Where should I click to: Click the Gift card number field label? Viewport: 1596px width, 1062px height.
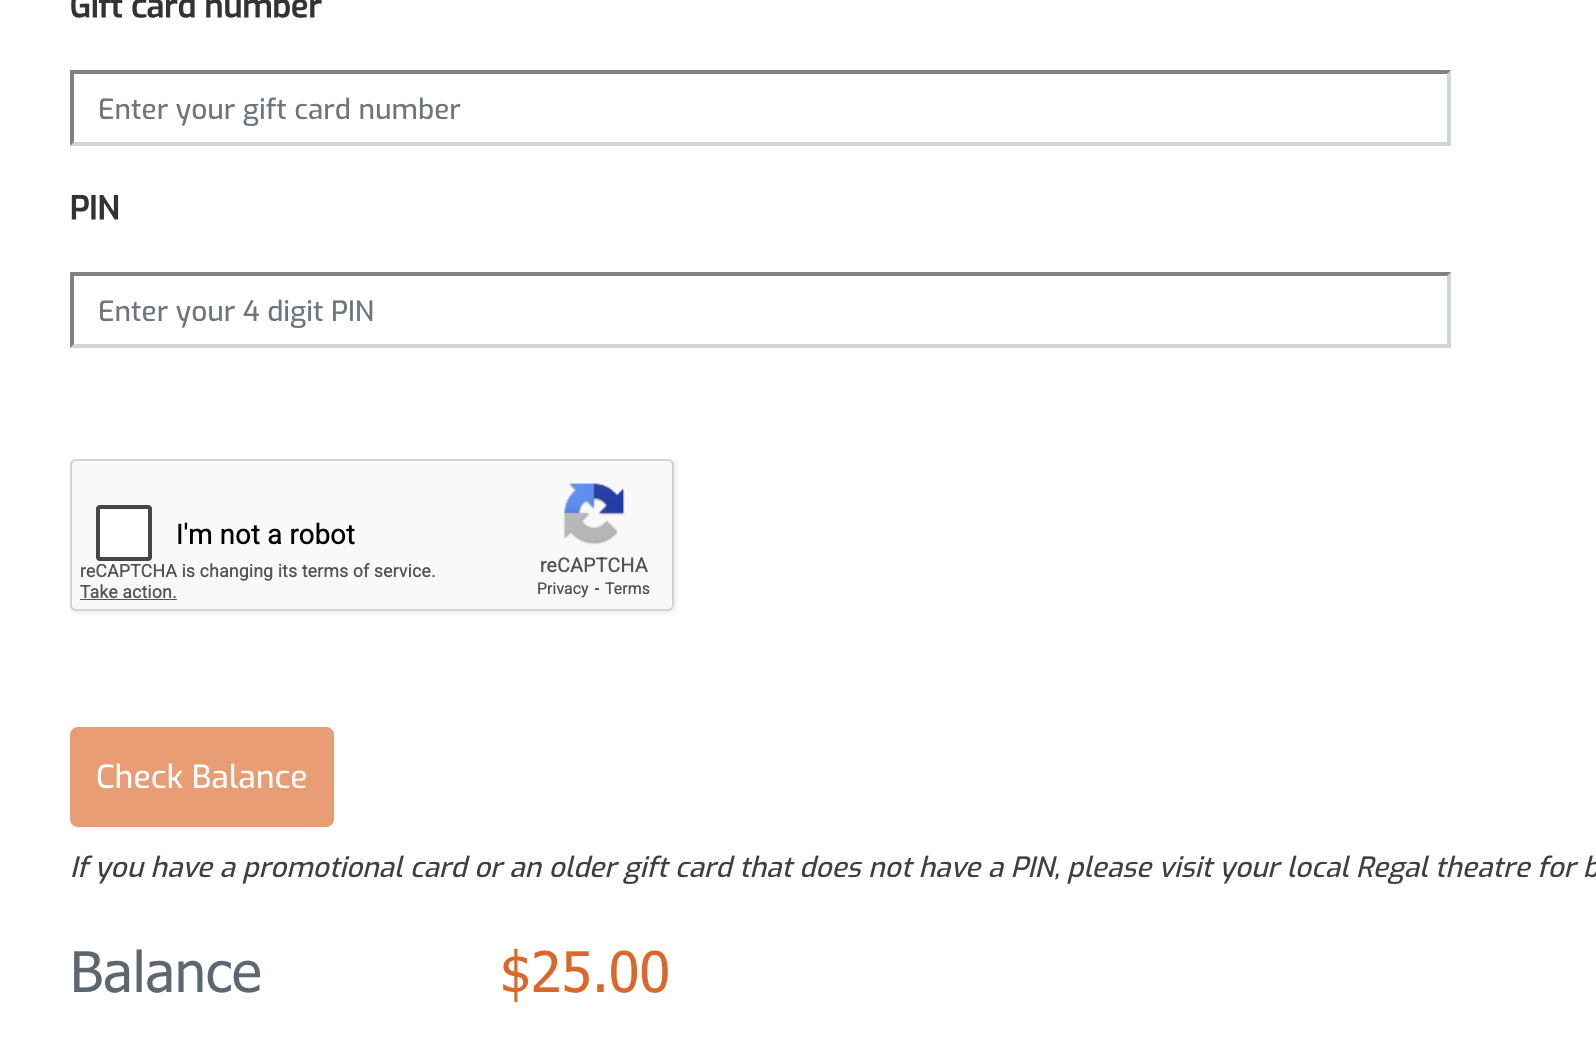click(x=196, y=10)
